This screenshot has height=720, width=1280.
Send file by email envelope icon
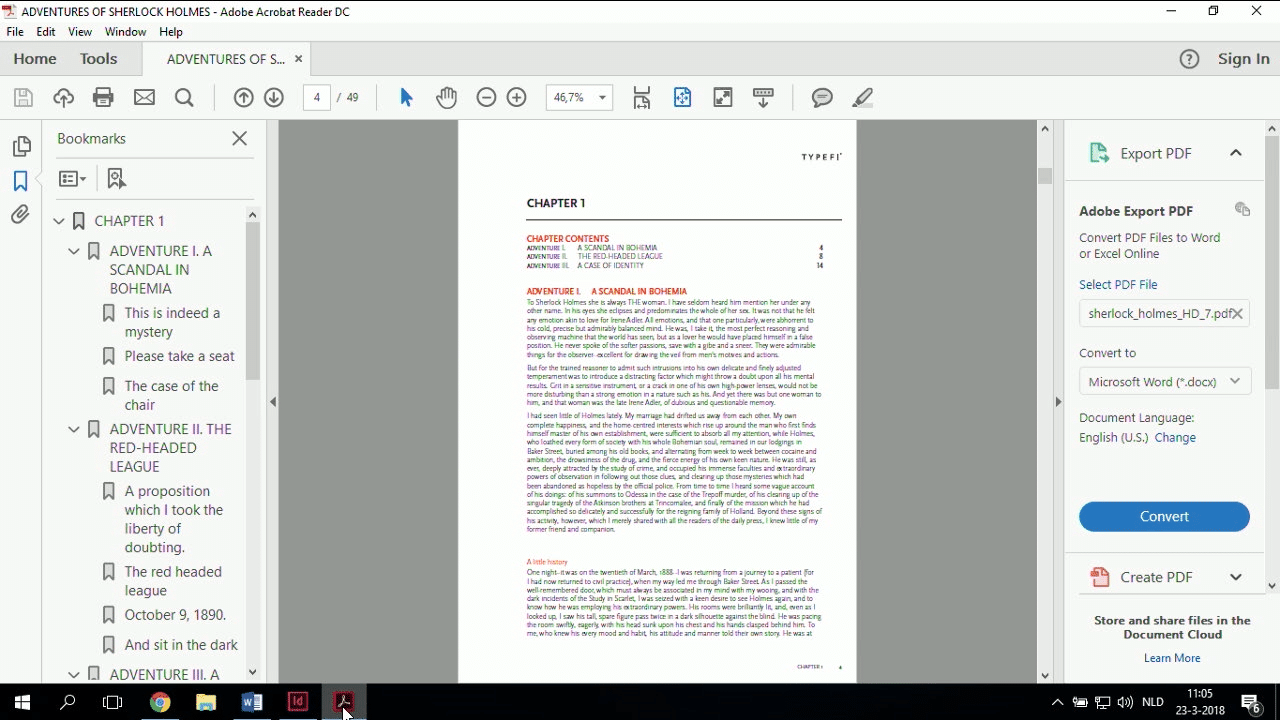pyautogui.click(x=144, y=97)
